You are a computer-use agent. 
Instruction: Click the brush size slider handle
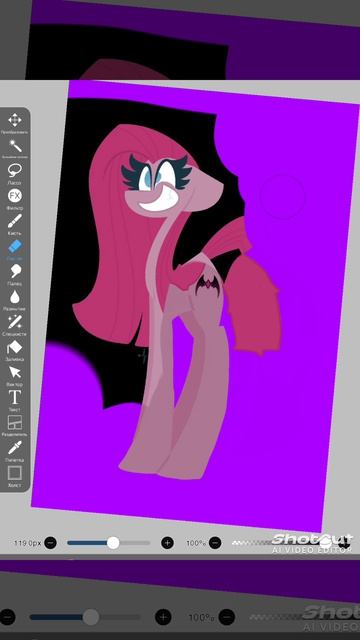pos(113,543)
